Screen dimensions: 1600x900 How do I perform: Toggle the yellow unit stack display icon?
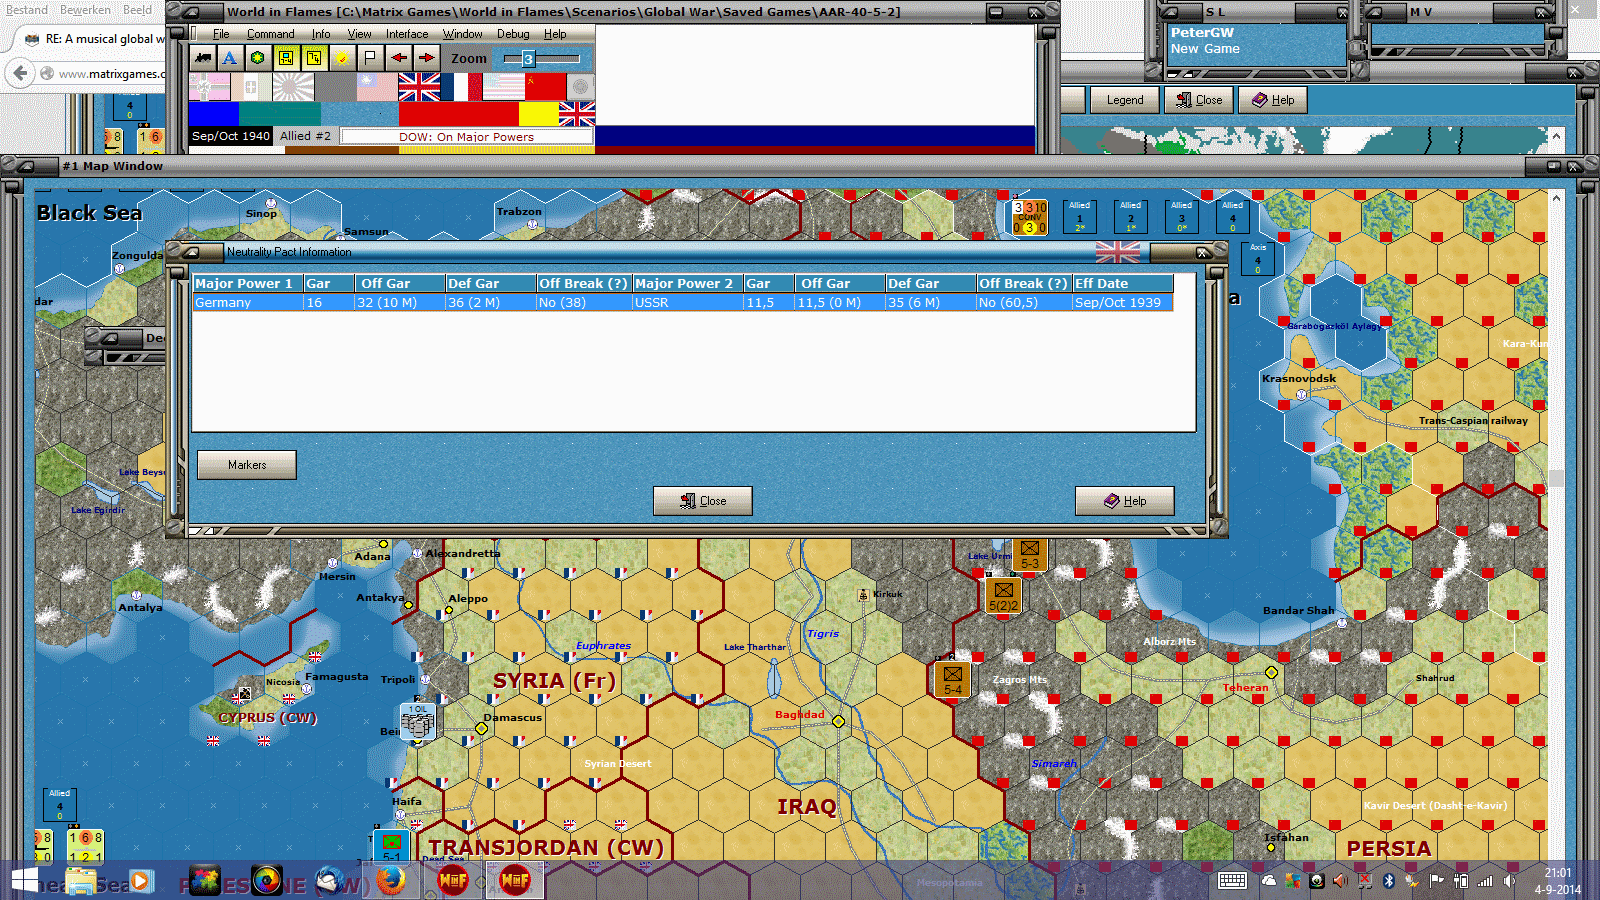pos(314,58)
